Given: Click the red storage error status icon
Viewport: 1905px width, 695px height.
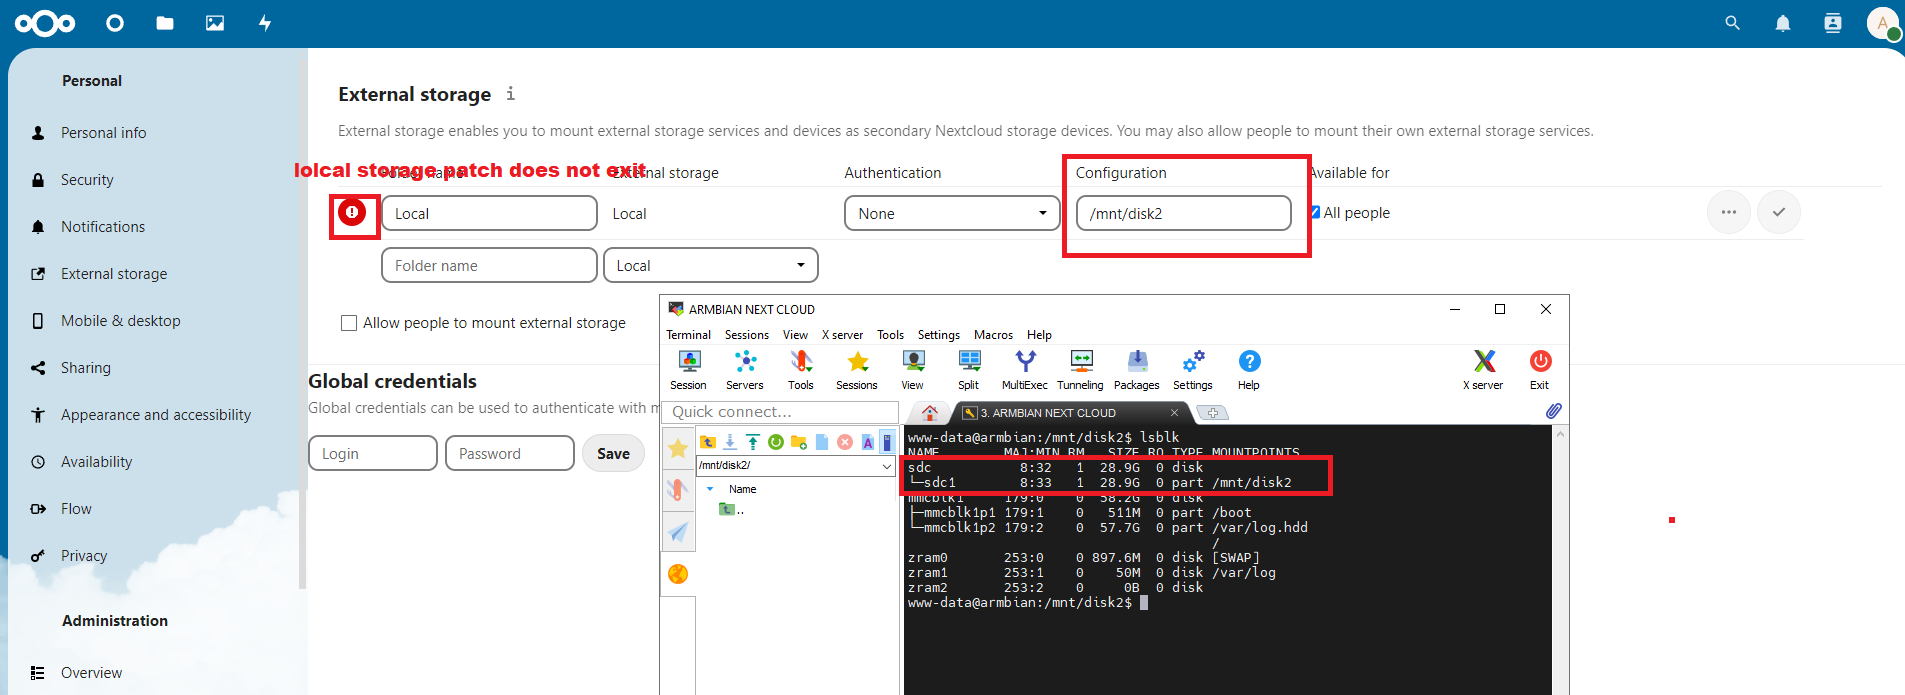Looking at the screenshot, I should [352, 212].
